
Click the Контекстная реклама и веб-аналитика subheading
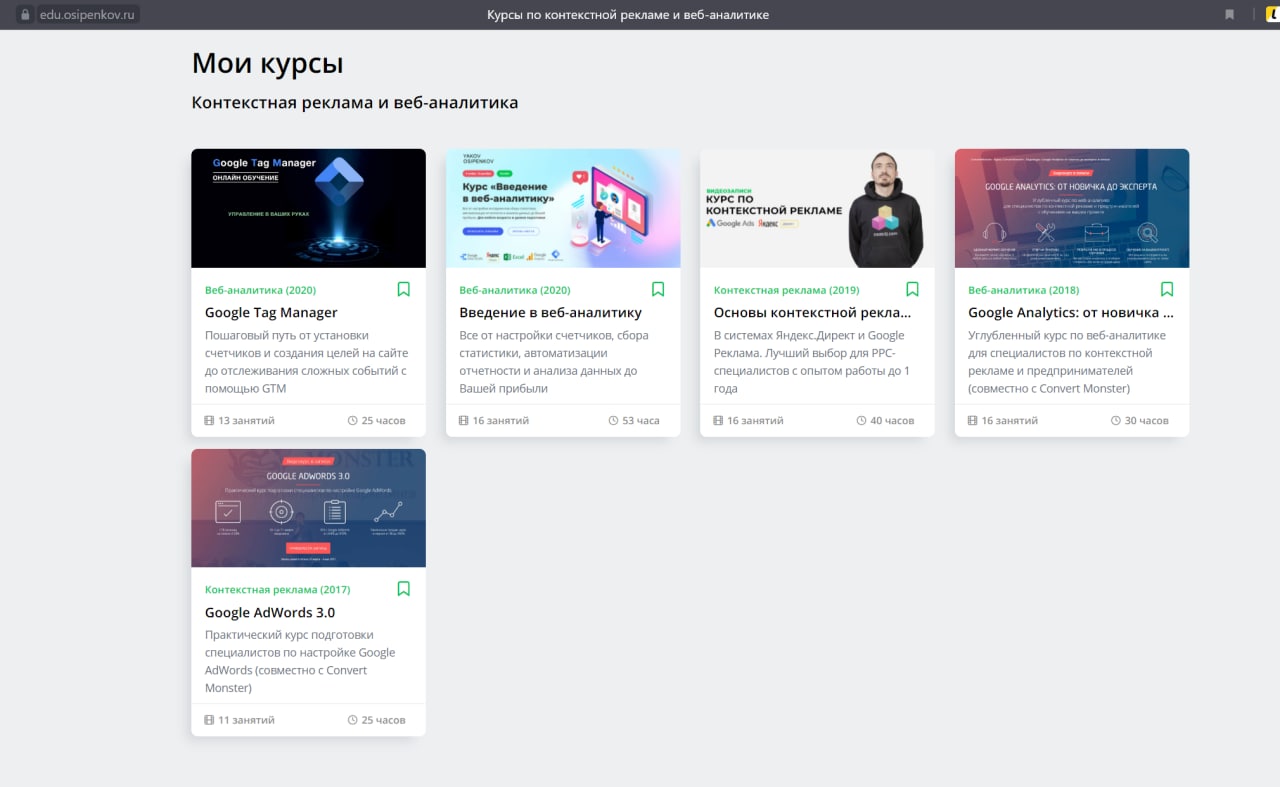355,103
